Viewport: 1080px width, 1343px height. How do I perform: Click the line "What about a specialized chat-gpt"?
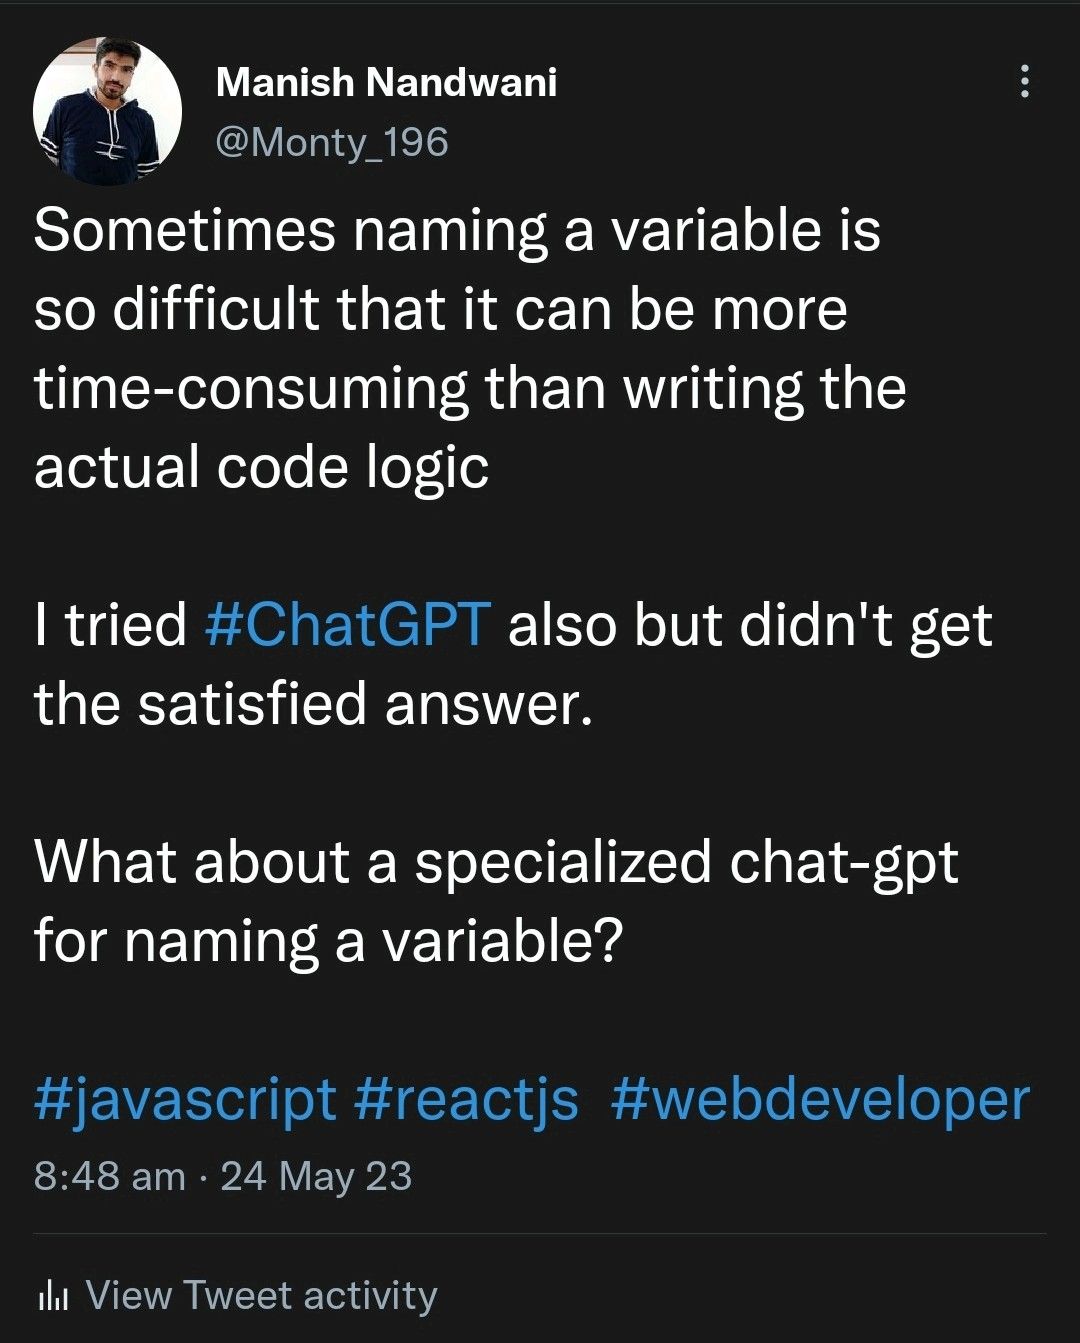[496, 862]
